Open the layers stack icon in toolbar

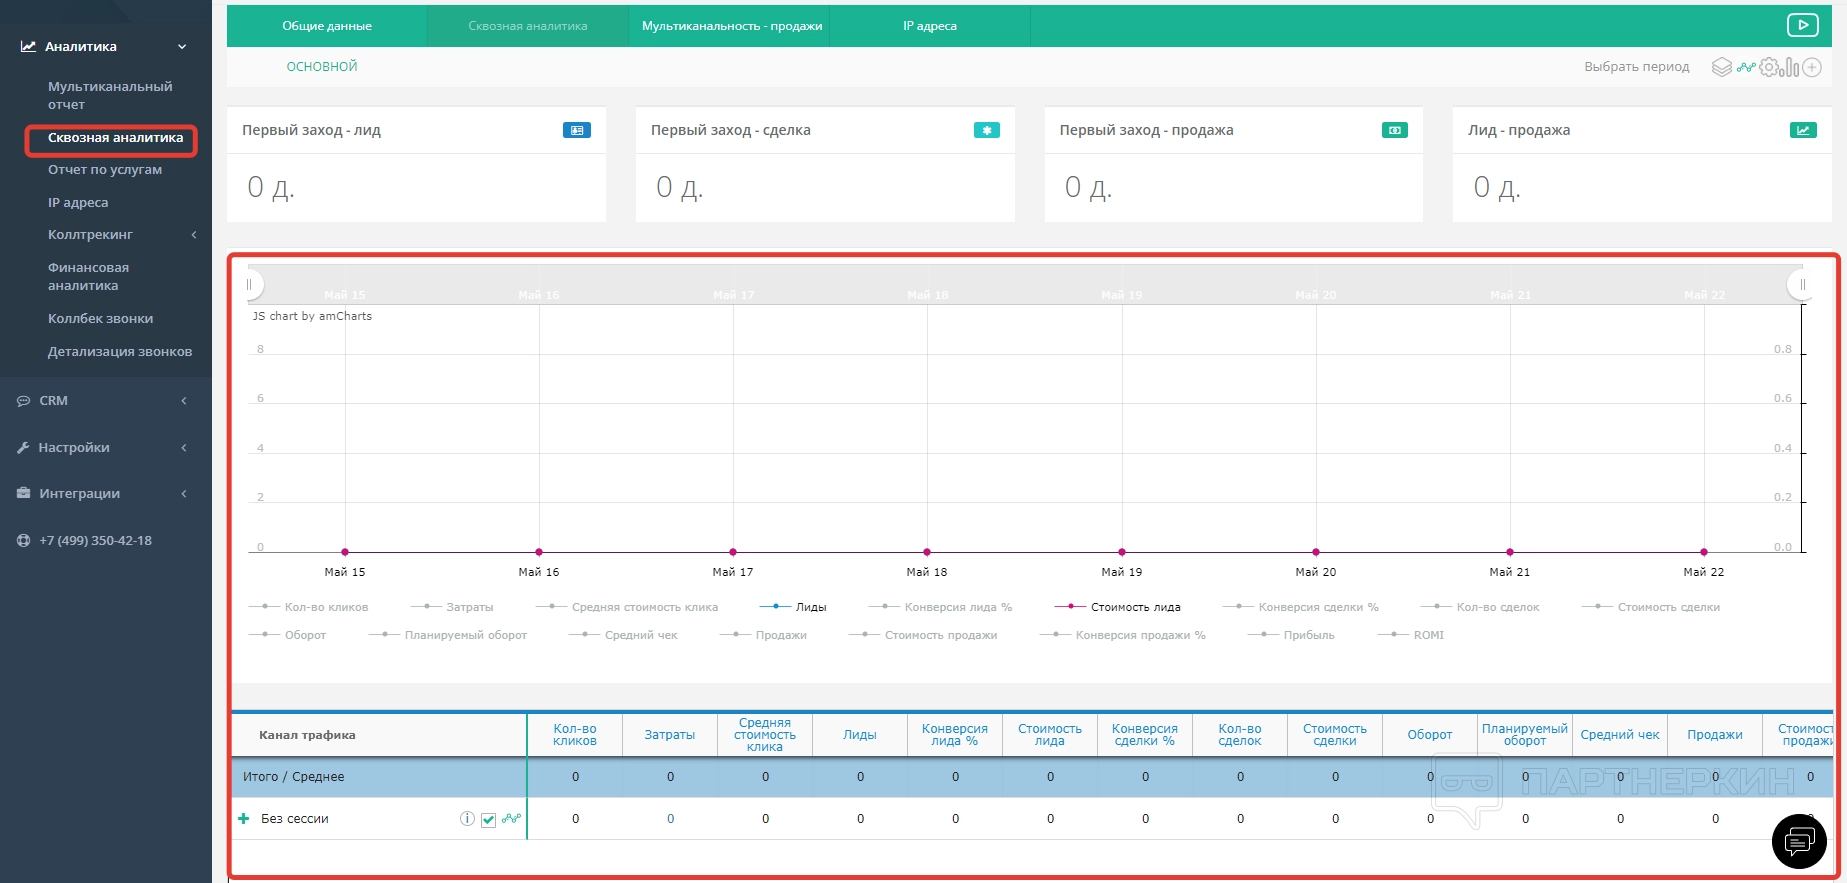1721,67
